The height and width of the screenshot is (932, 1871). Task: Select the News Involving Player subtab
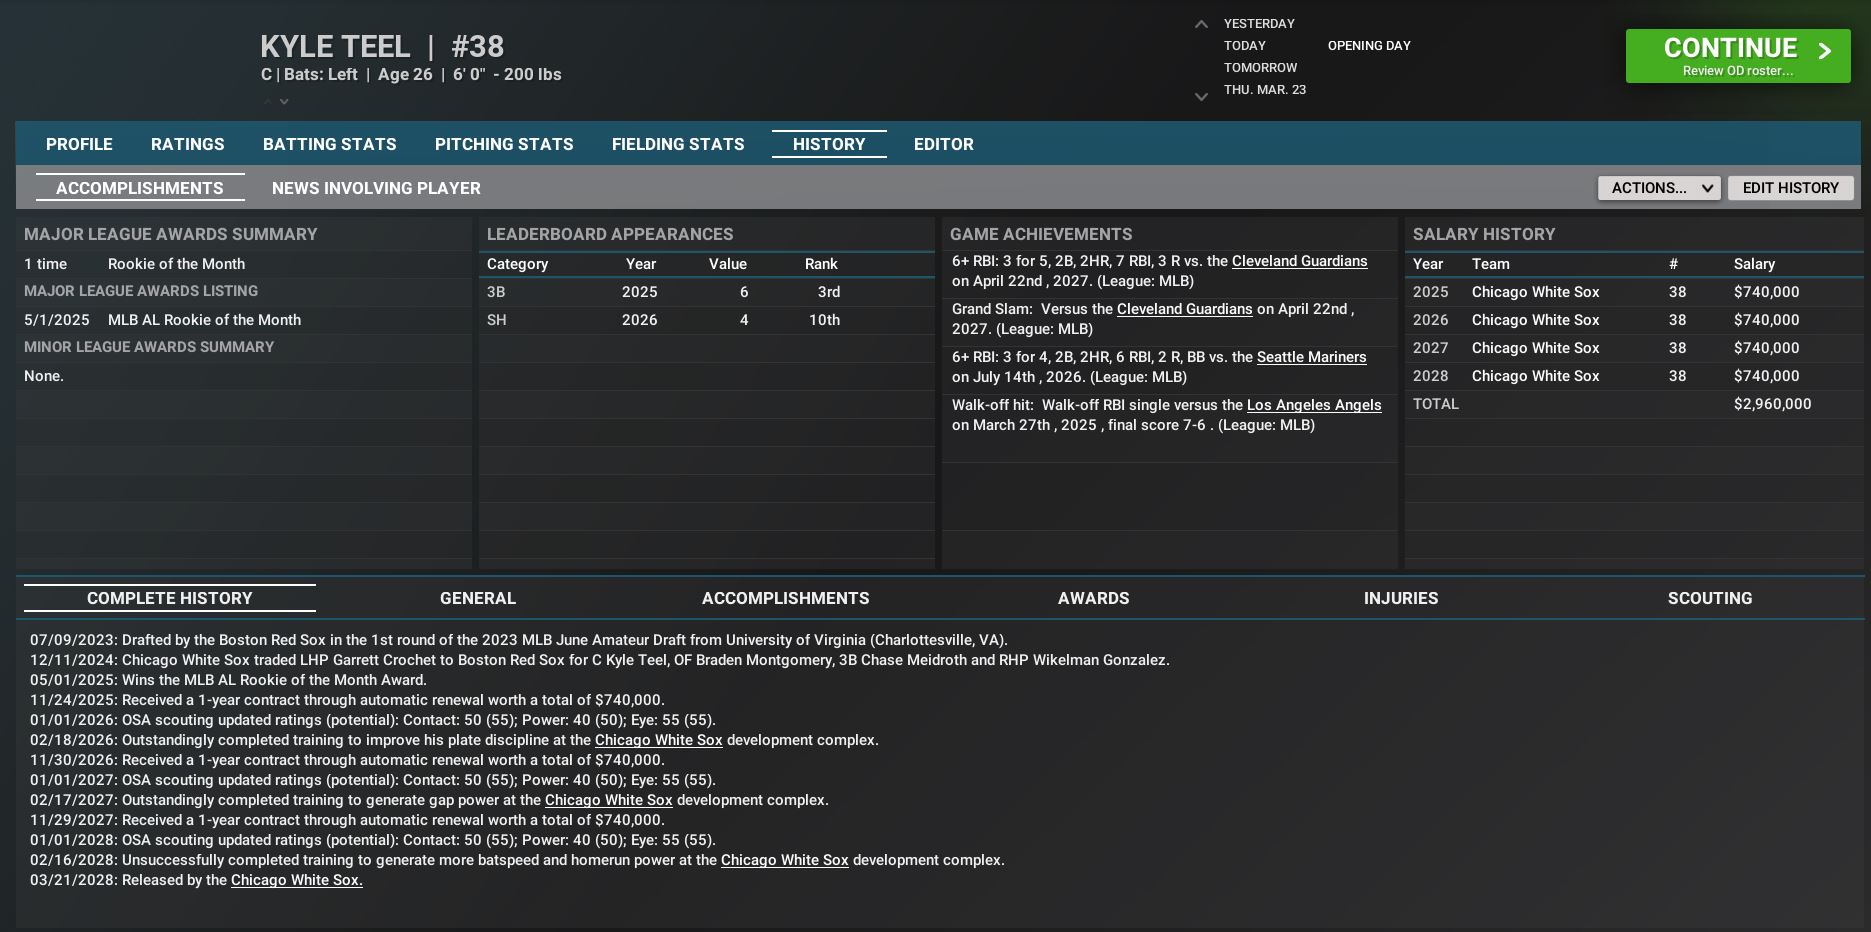376,188
